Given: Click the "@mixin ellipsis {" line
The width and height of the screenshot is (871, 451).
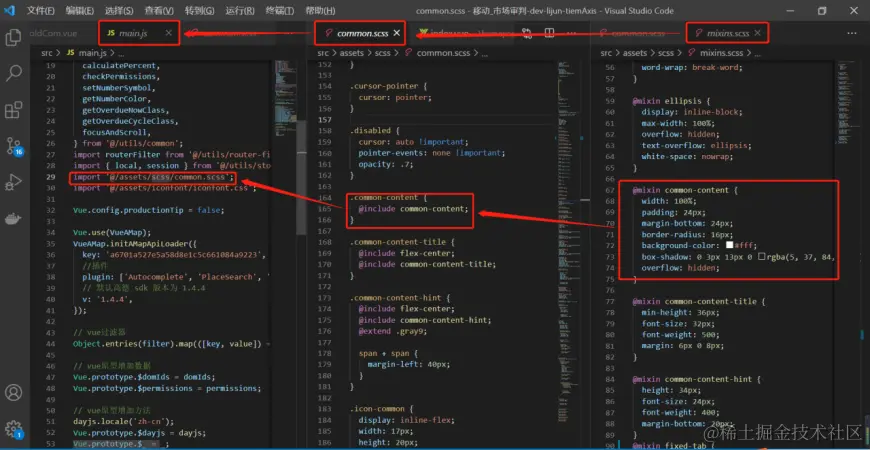Looking at the screenshot, I should [672, 101].
